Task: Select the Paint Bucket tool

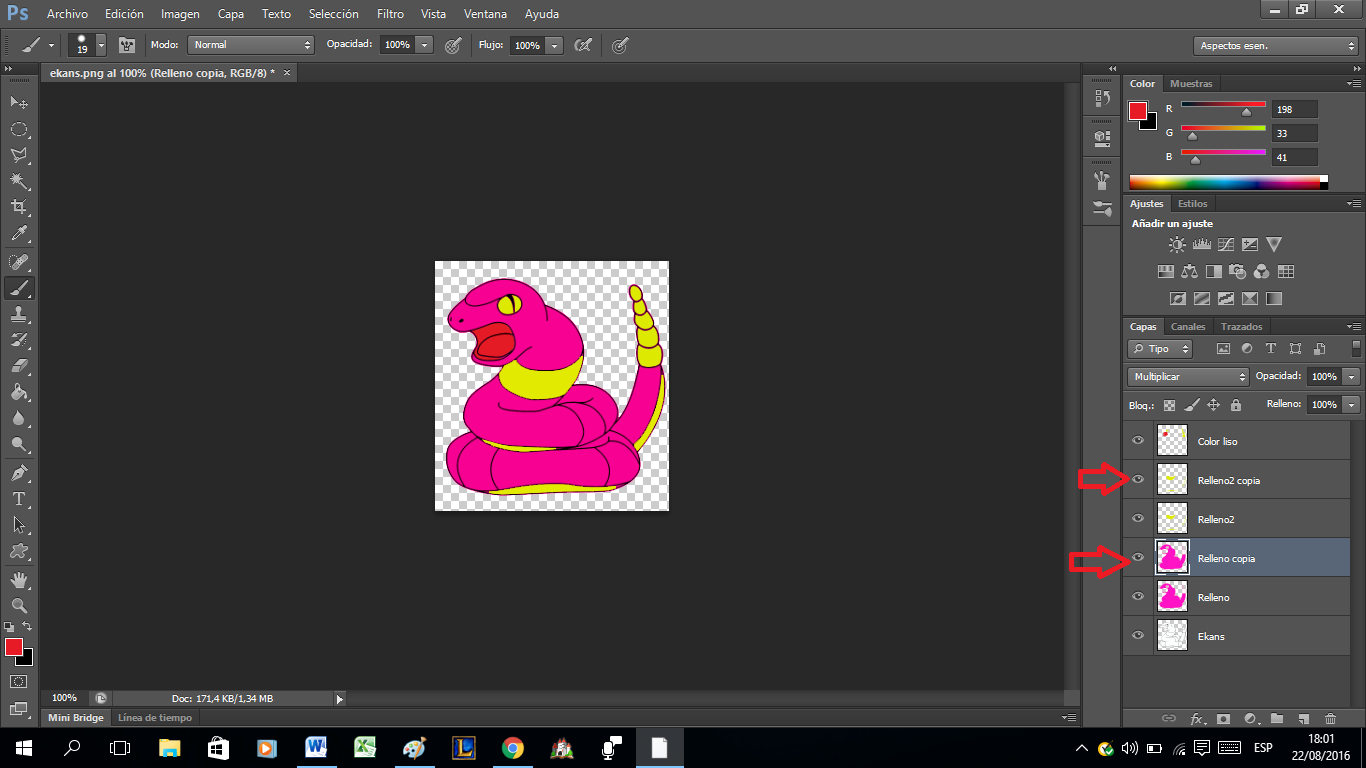Action: tap(19, 392)
